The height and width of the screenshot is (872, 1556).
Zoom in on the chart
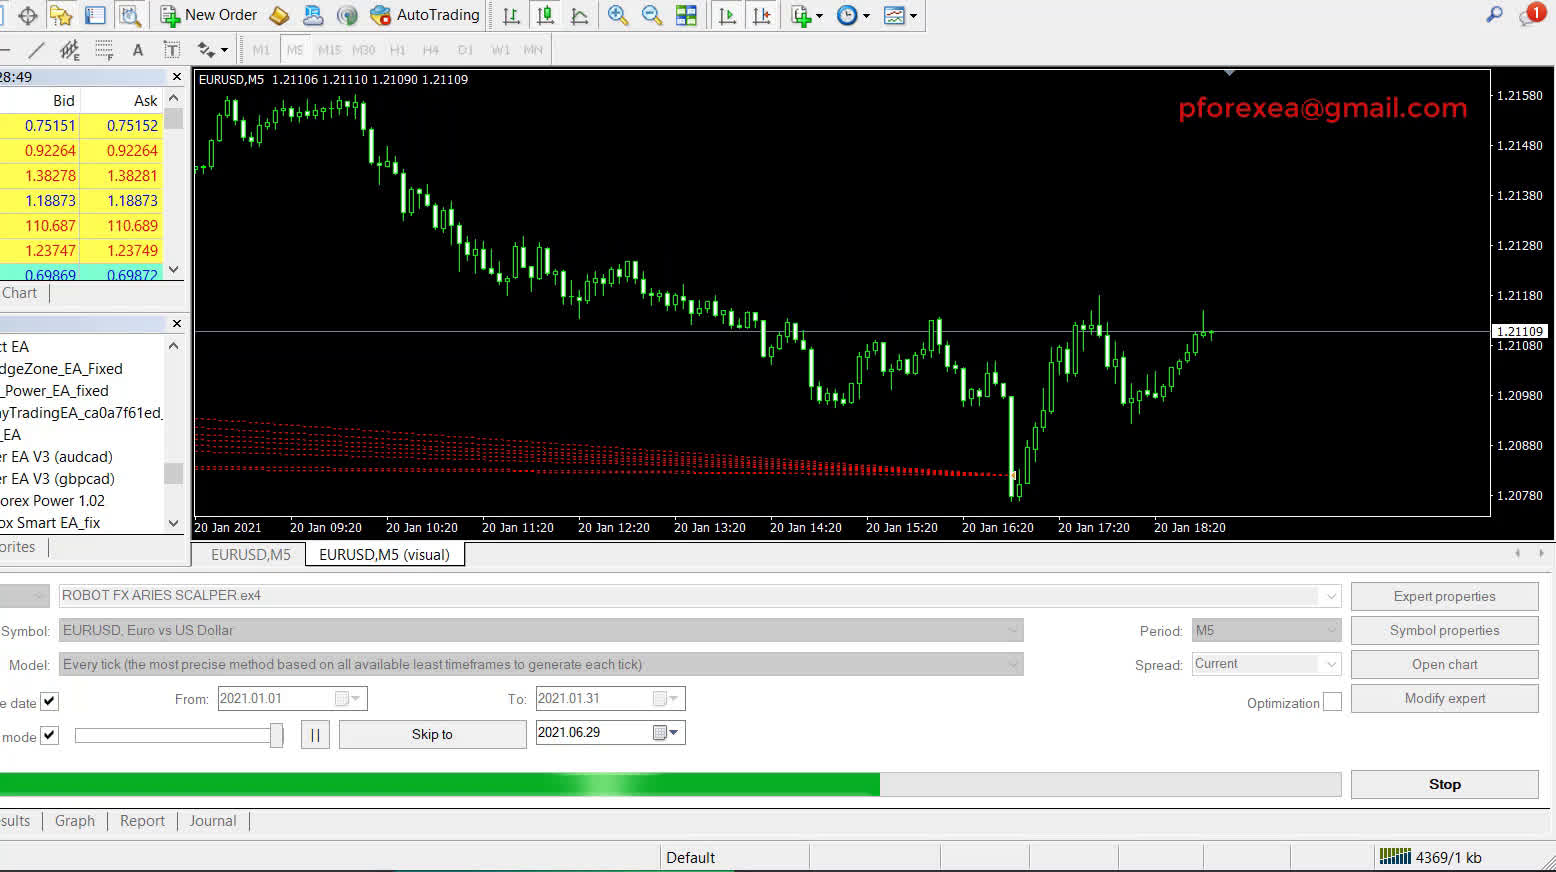tap(619, 15)
